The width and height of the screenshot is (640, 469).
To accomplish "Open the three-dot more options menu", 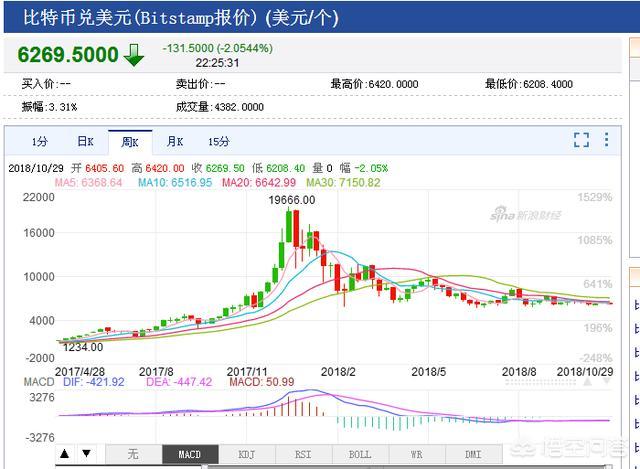I will 606,141.
